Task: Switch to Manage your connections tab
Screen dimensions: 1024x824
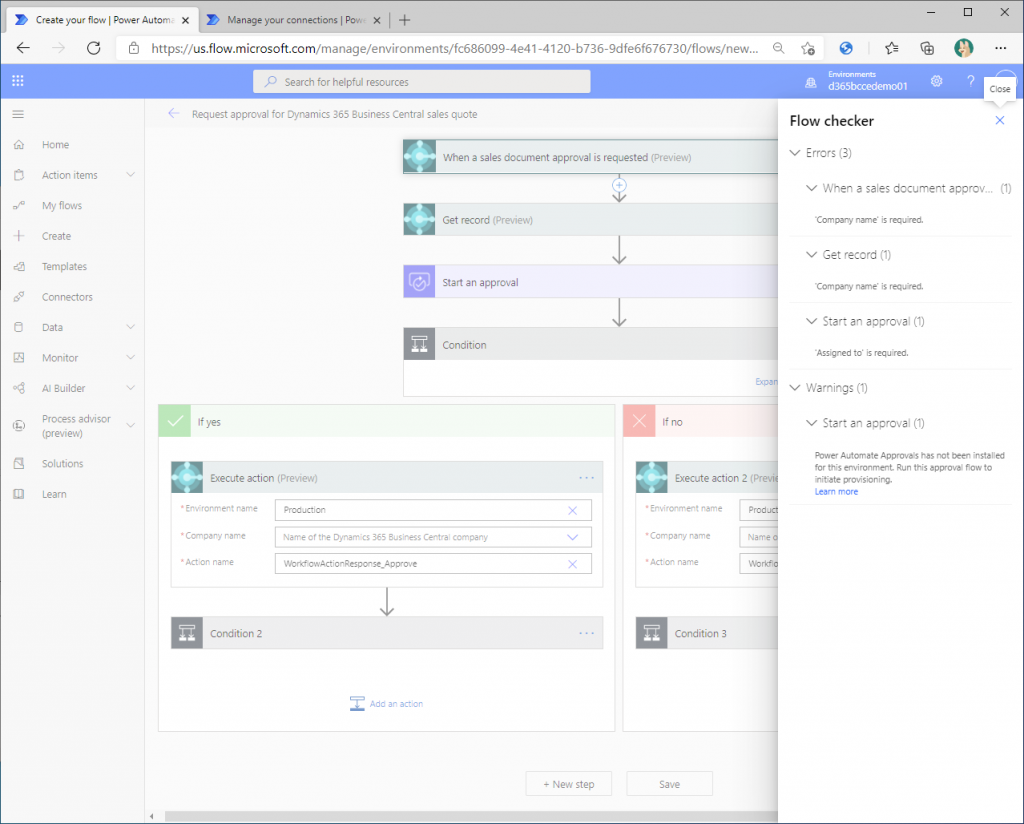Action: [x=295, y=20]
